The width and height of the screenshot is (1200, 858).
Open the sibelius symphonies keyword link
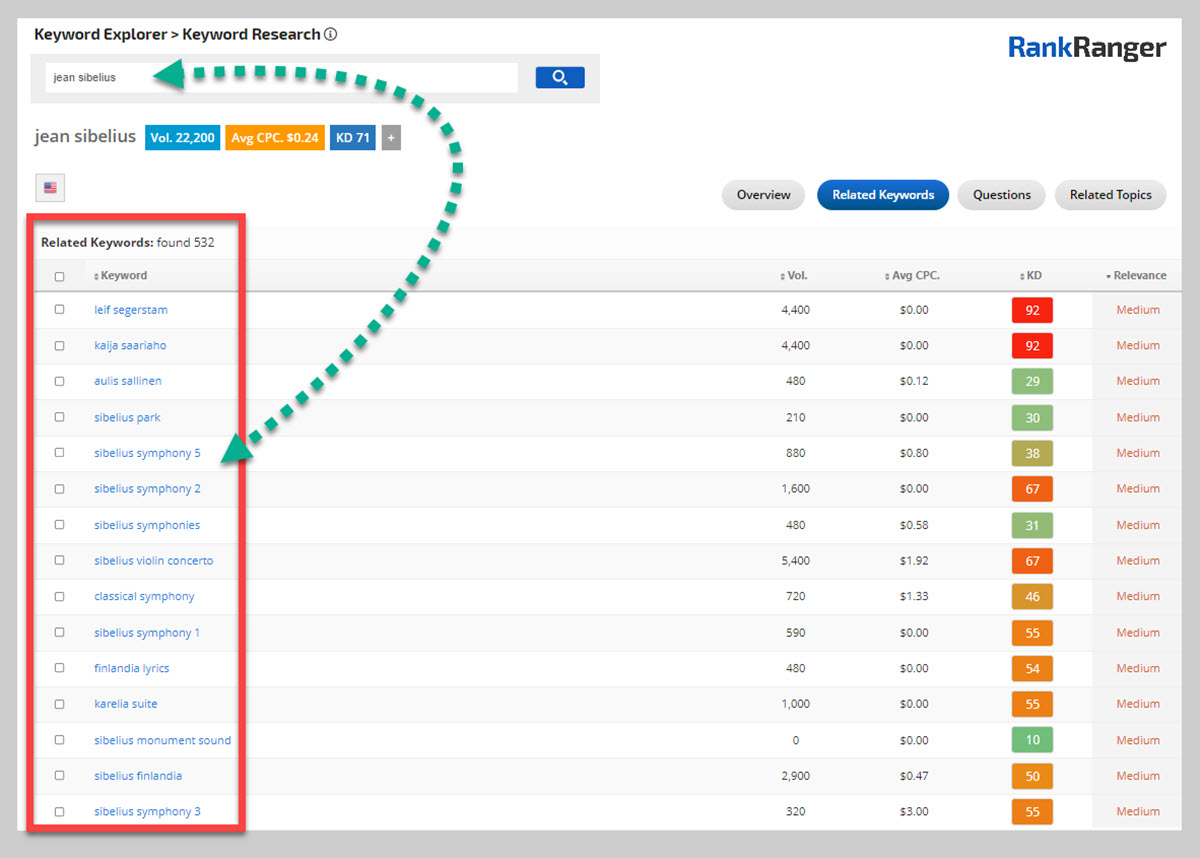pos(147,525)
